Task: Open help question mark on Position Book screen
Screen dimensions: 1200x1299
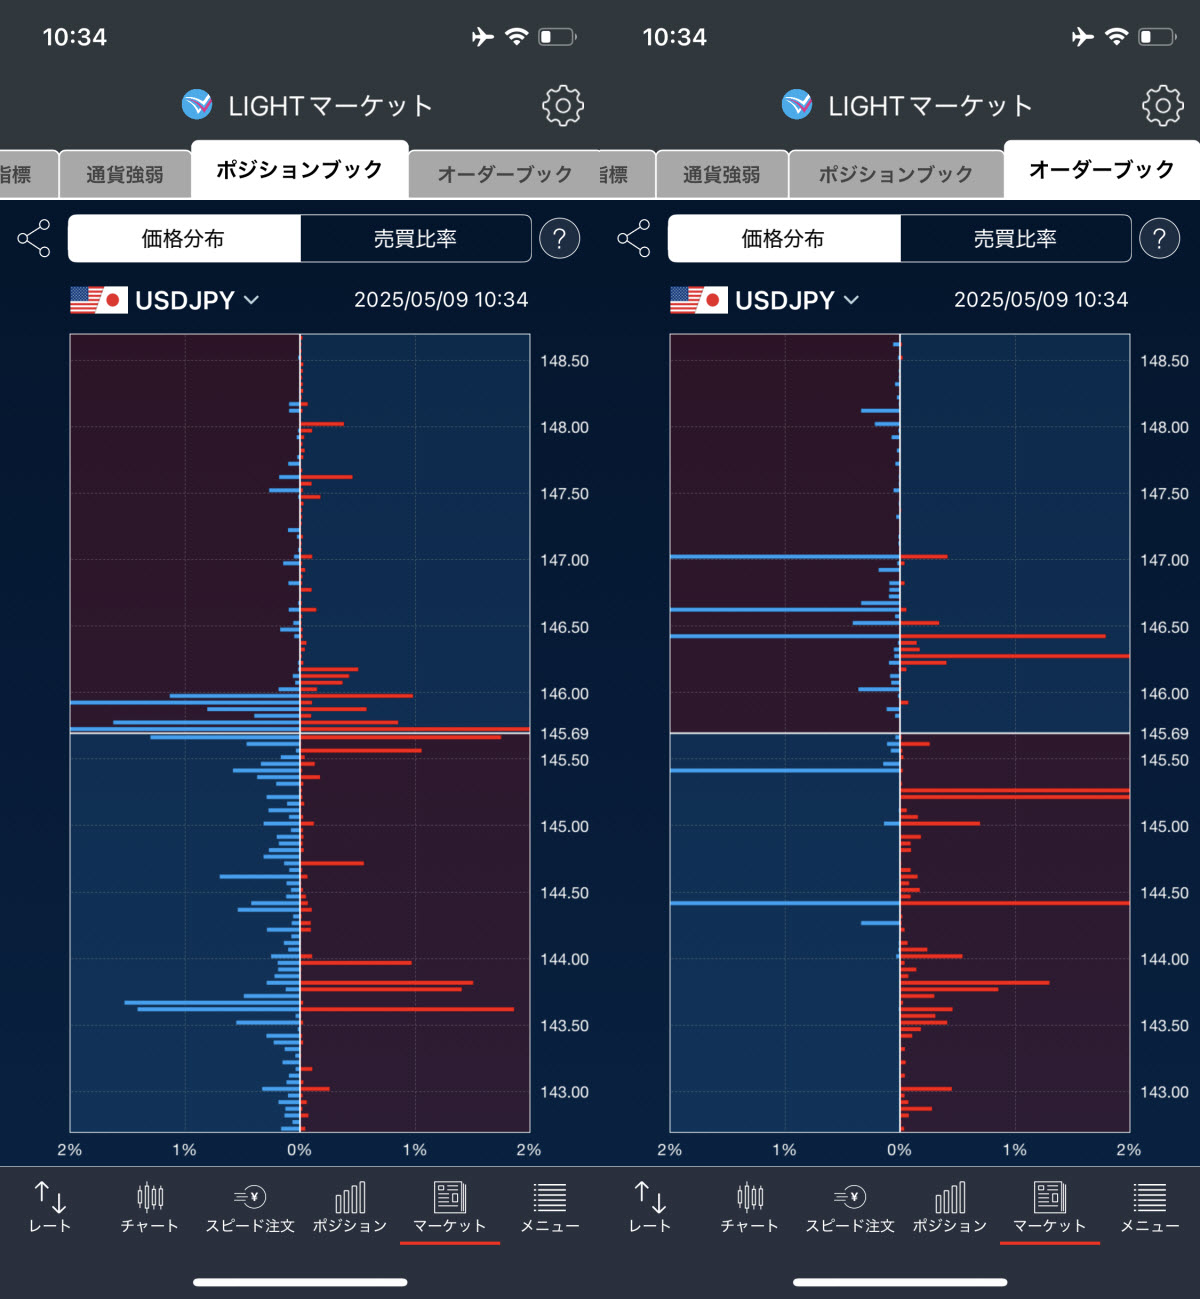Action: (559, 238)
